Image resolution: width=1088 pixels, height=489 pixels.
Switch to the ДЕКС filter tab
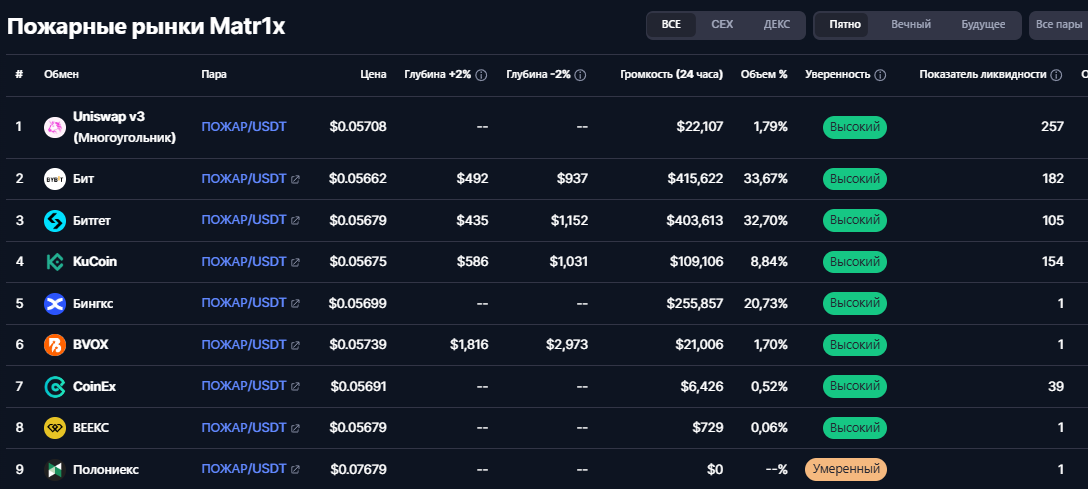(x=776, y=25)
